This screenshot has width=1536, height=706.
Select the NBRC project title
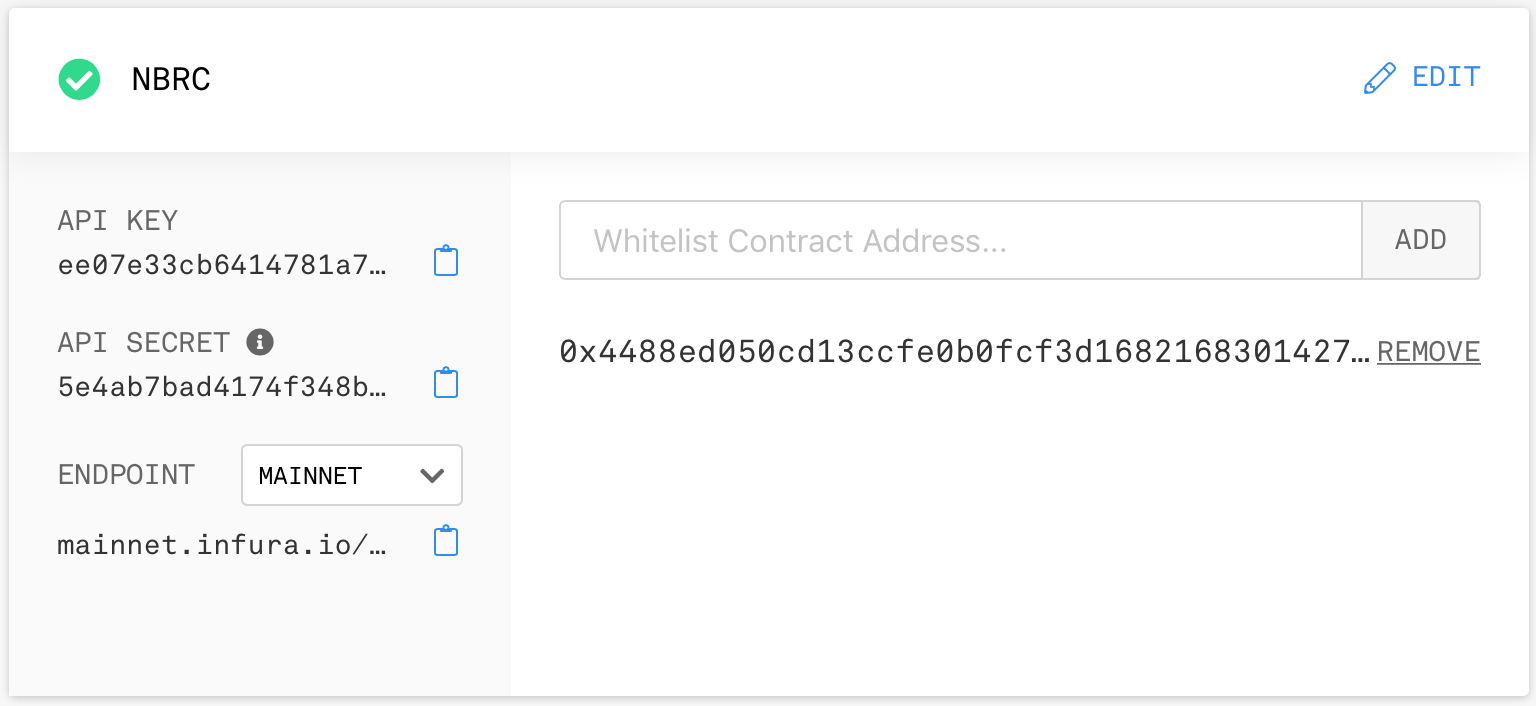coord(171,80)
